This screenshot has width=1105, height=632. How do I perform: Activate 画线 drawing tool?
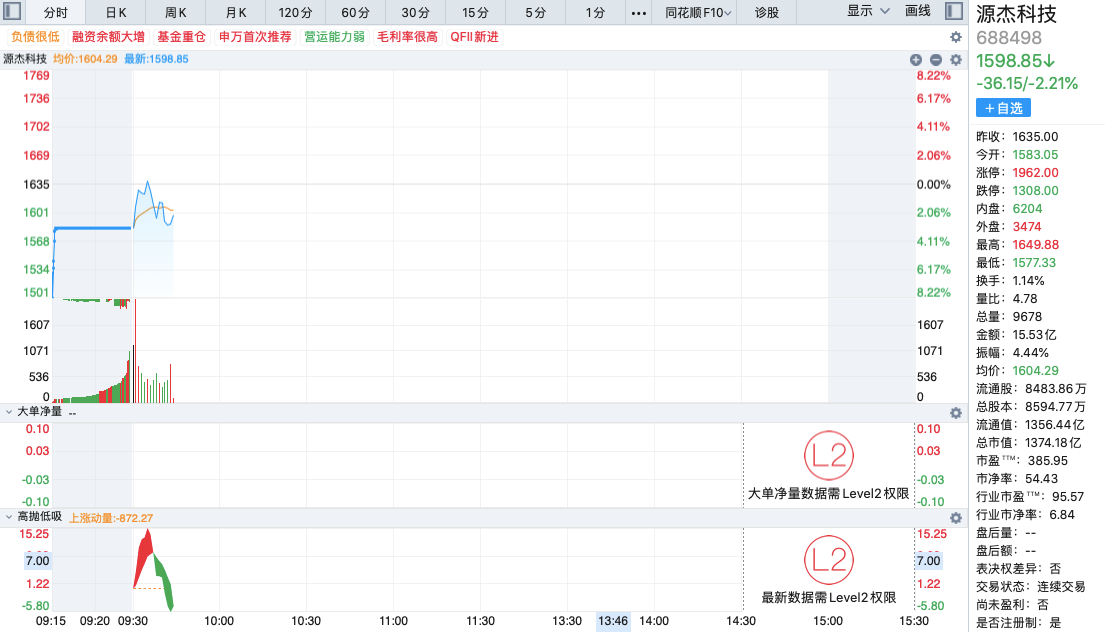point(918,11)
